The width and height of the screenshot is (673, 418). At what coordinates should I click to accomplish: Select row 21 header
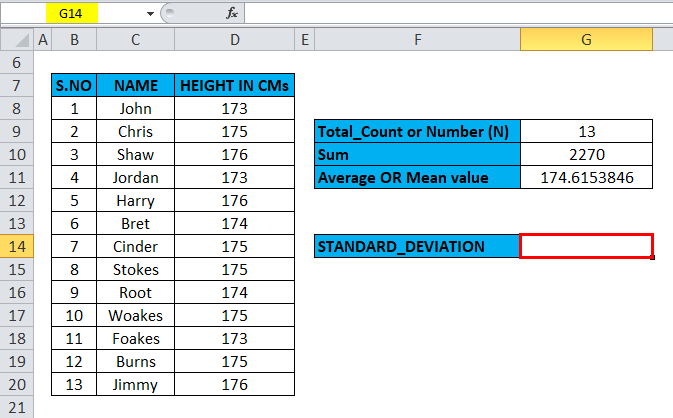coord(17,407)
